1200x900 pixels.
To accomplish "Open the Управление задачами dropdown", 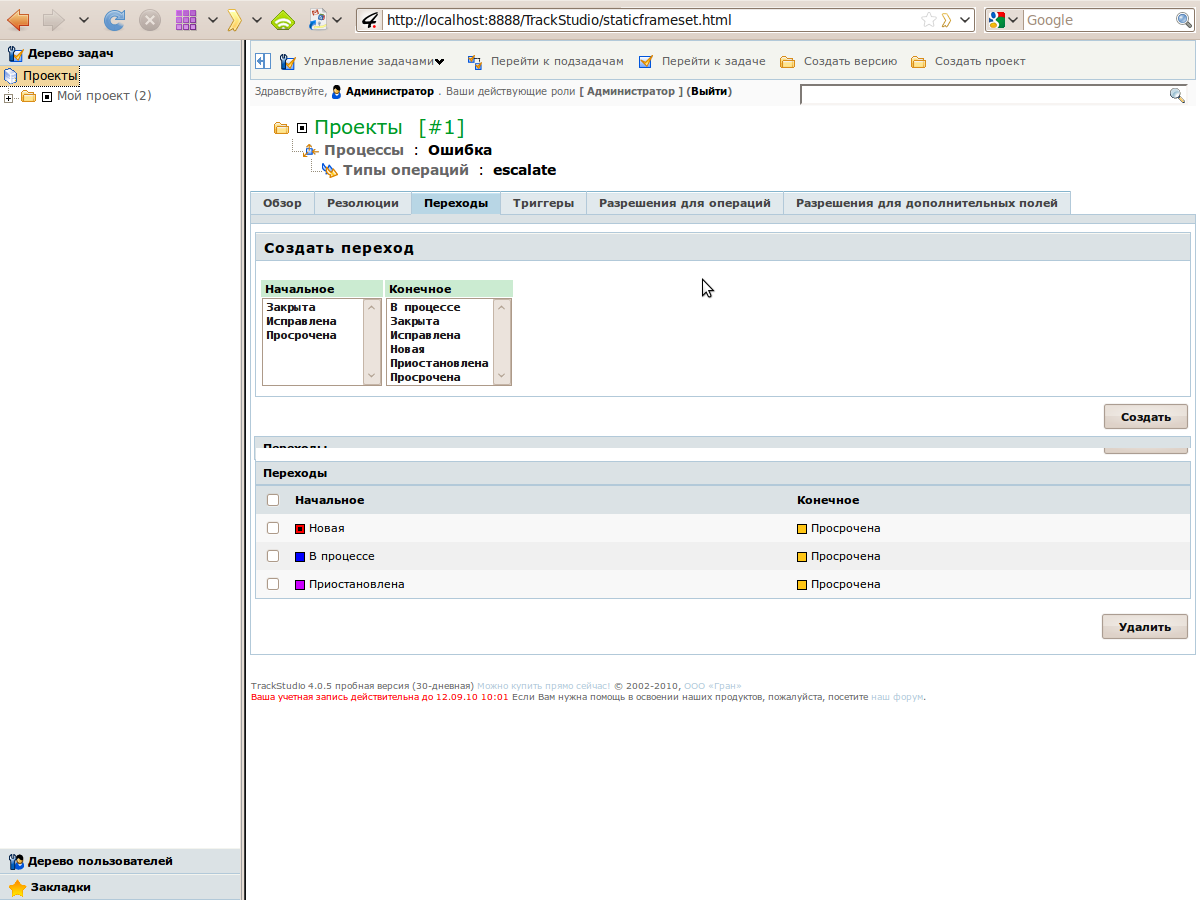I will tap(439, 62).
